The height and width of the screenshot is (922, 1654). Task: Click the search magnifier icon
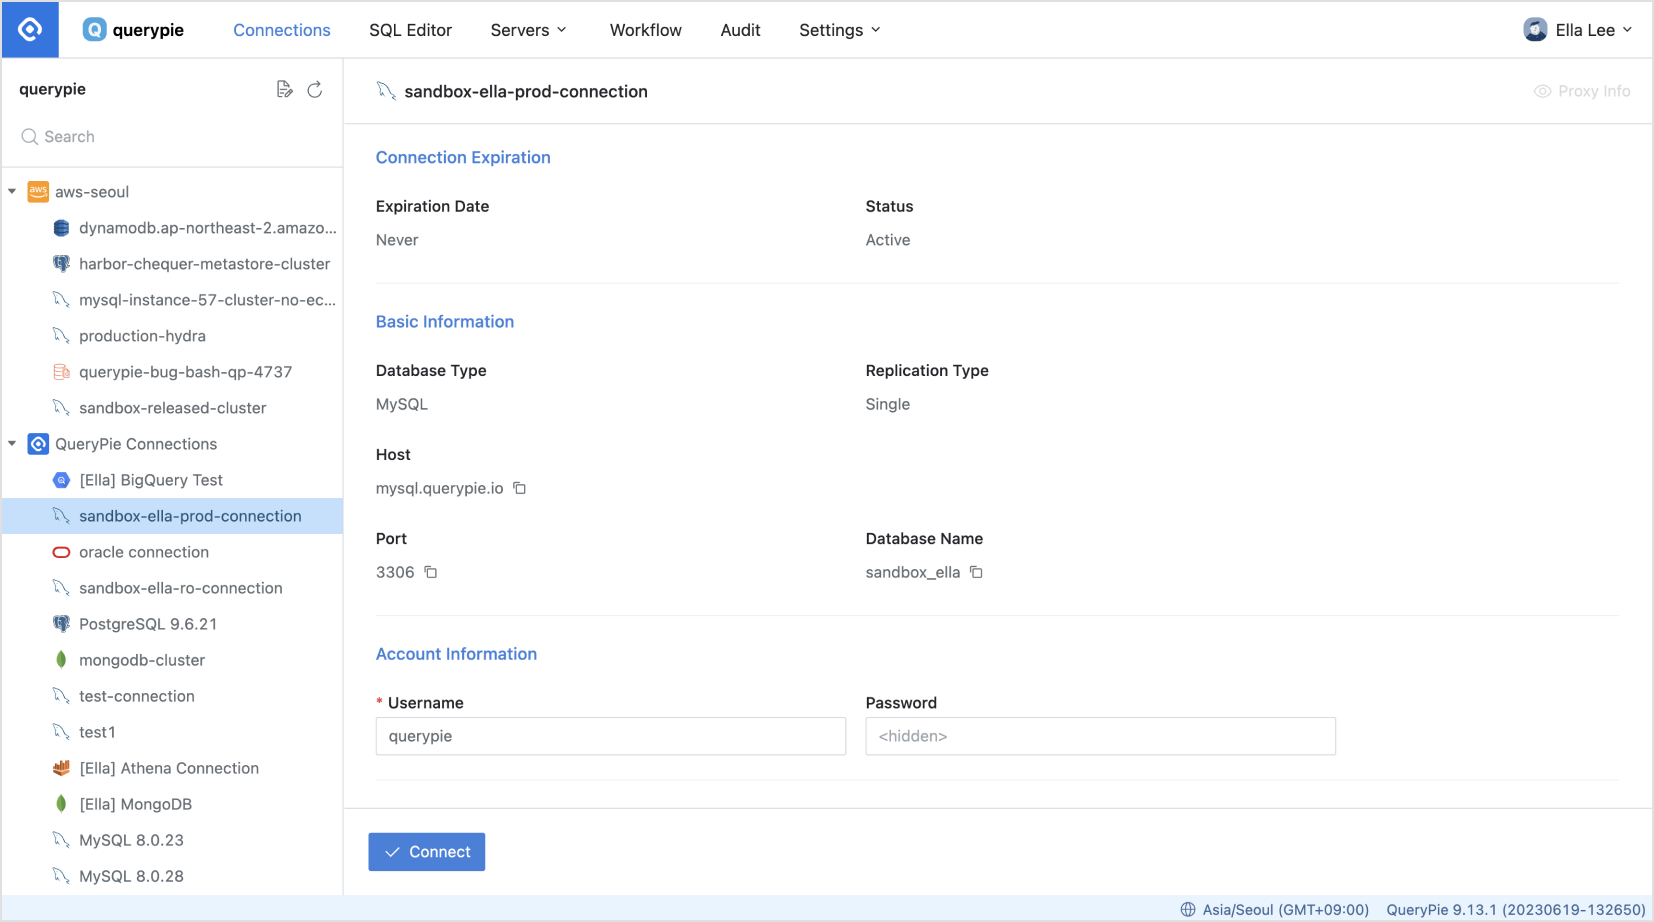(30, 137)
